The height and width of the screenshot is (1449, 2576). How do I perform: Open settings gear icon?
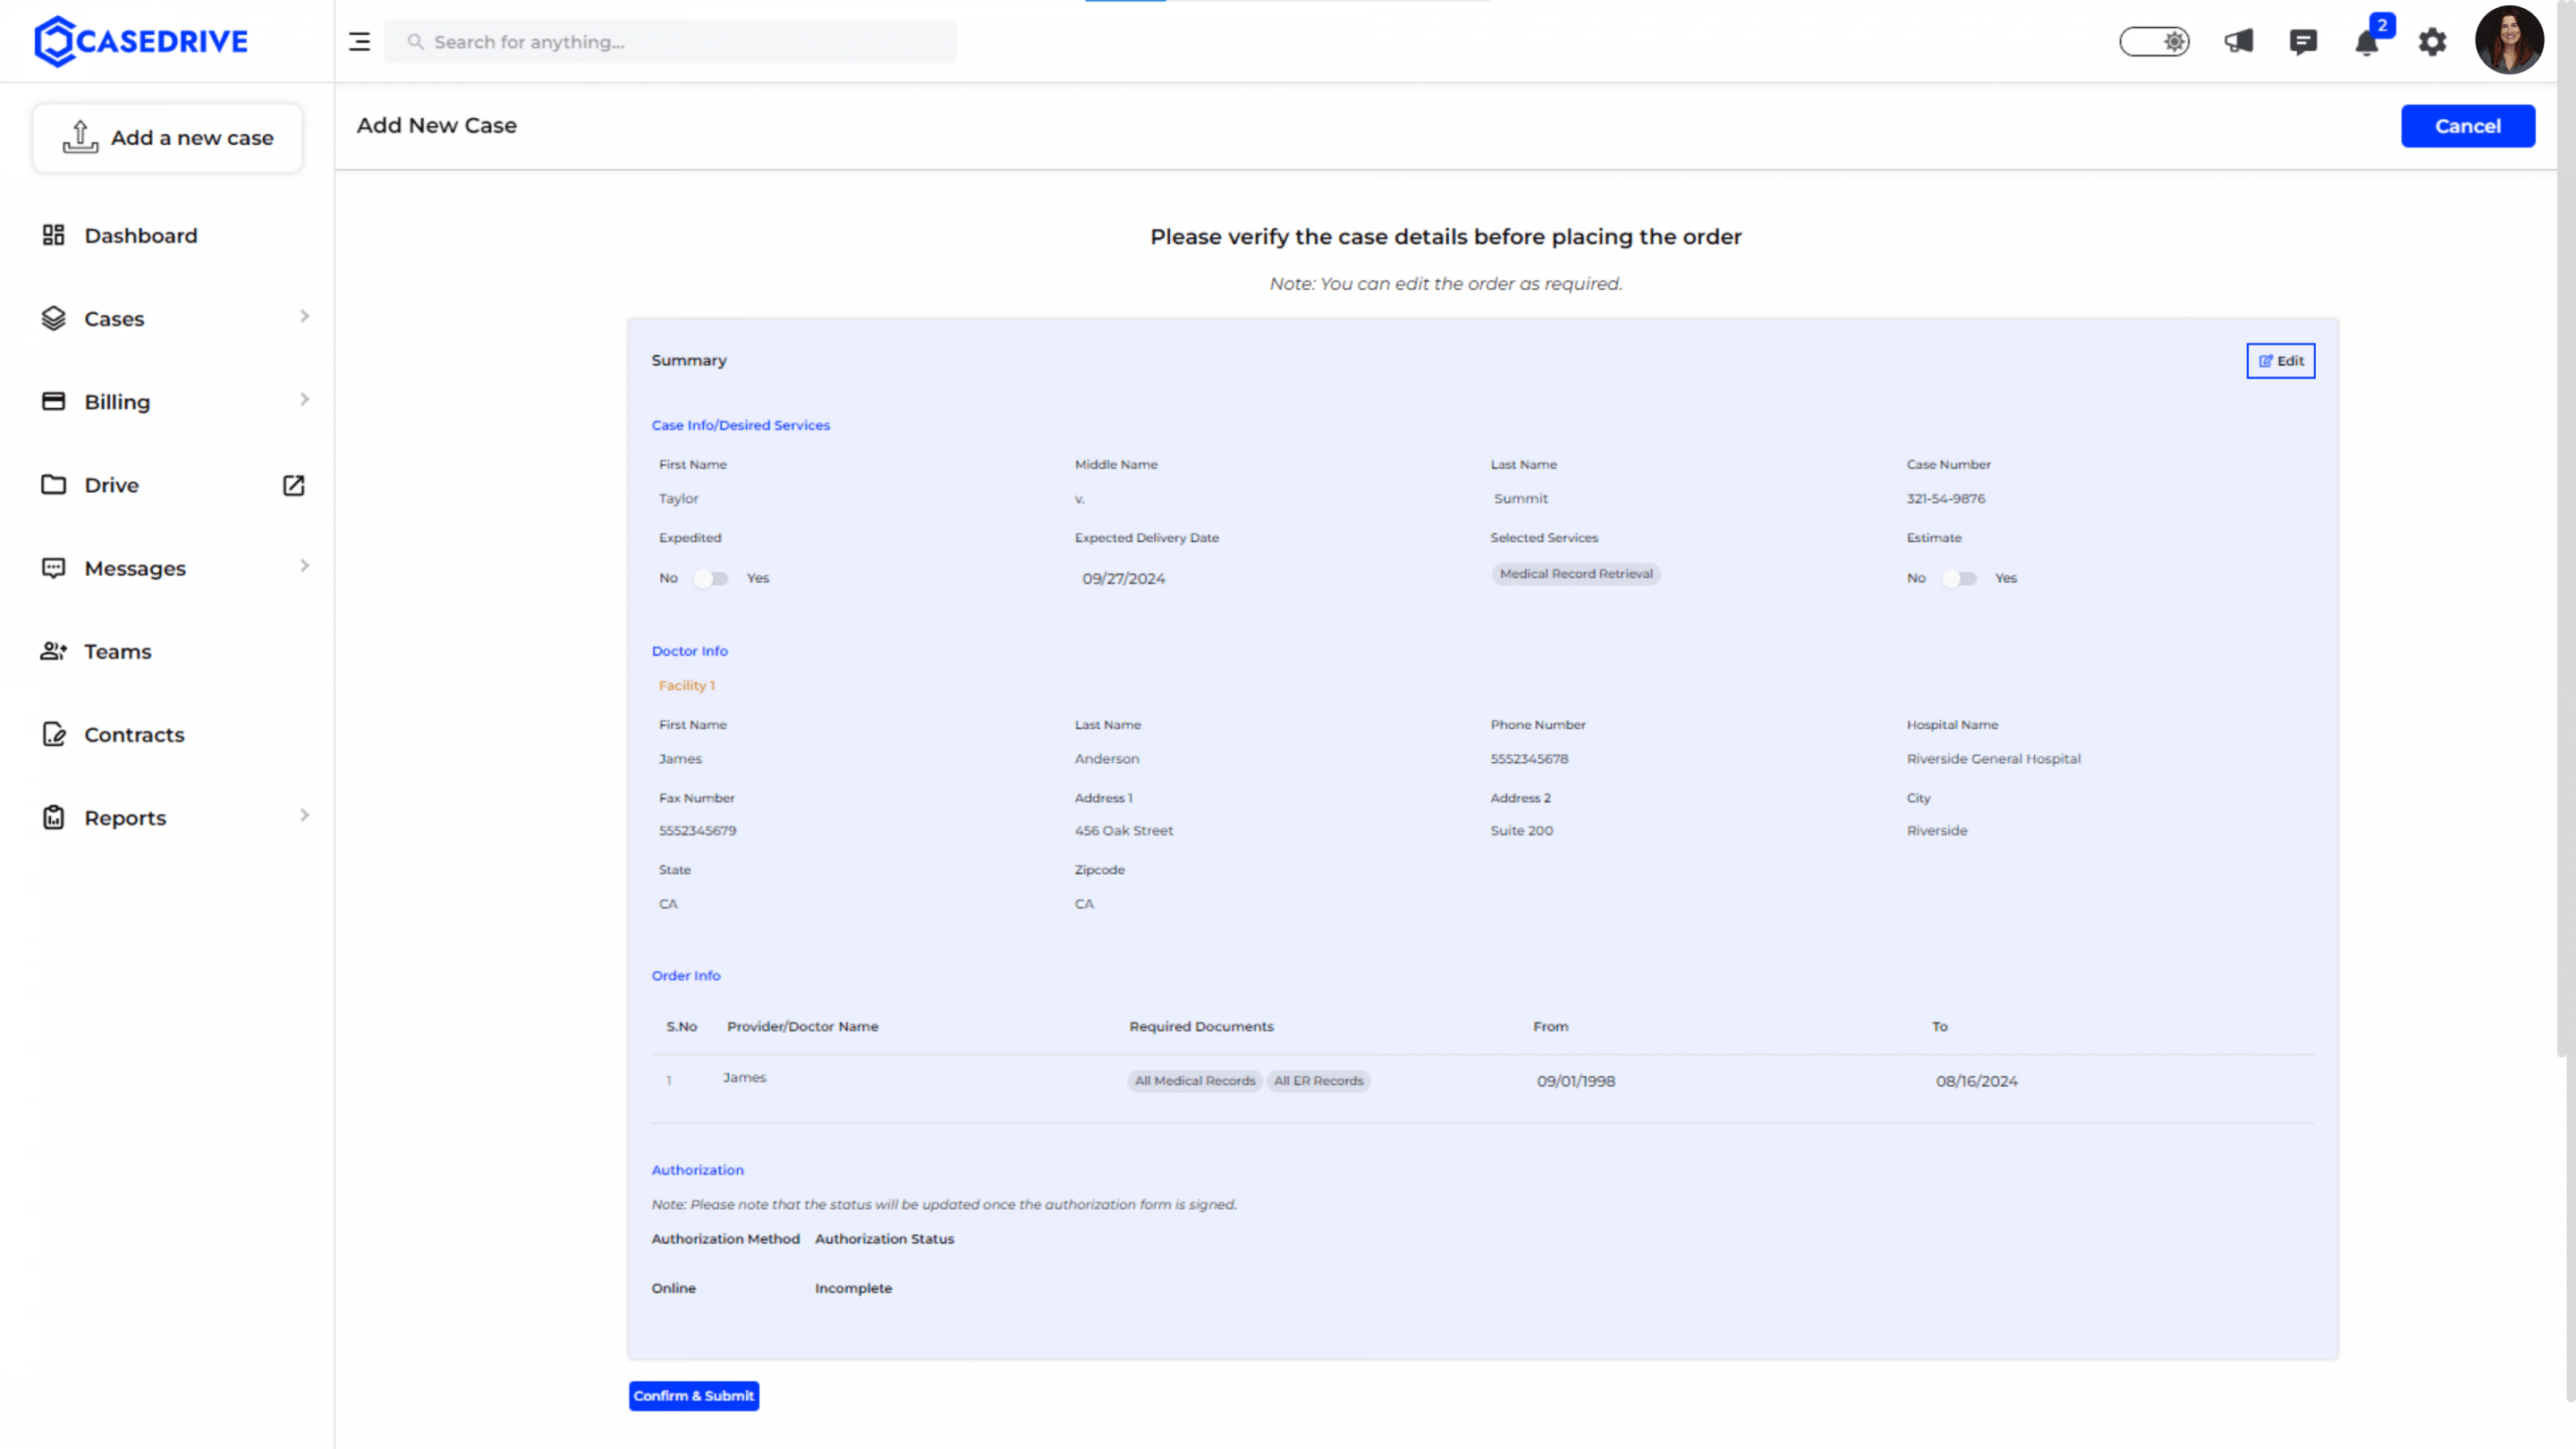(2432, 42)
